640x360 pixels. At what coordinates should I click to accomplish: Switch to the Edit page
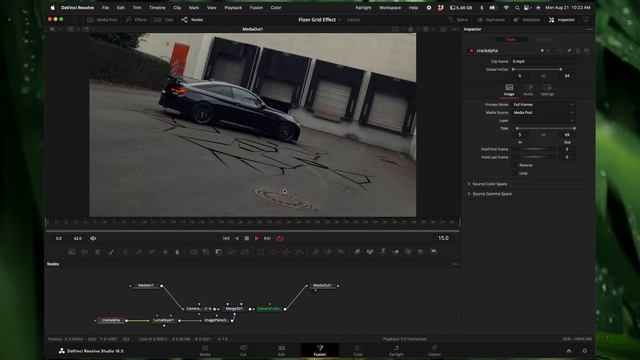click(282, 351)
